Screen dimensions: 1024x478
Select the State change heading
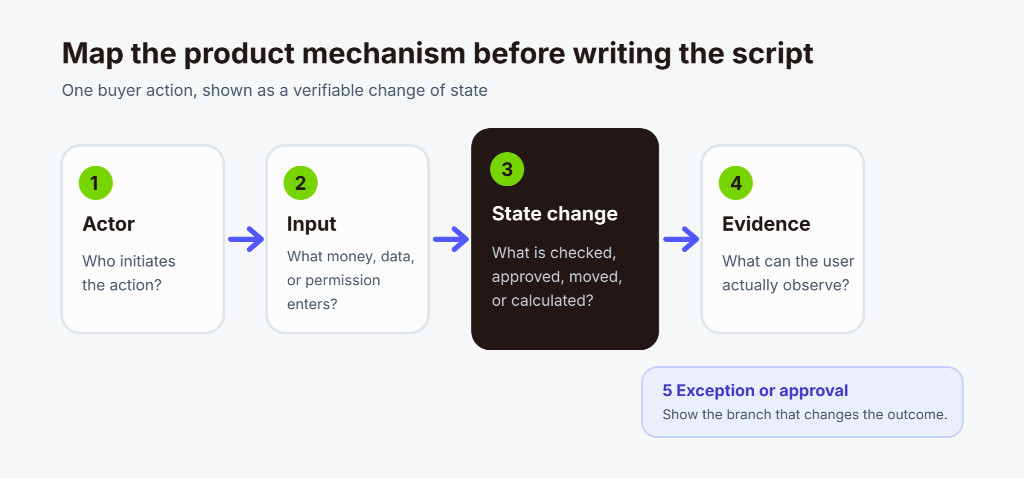click(554, 214)
